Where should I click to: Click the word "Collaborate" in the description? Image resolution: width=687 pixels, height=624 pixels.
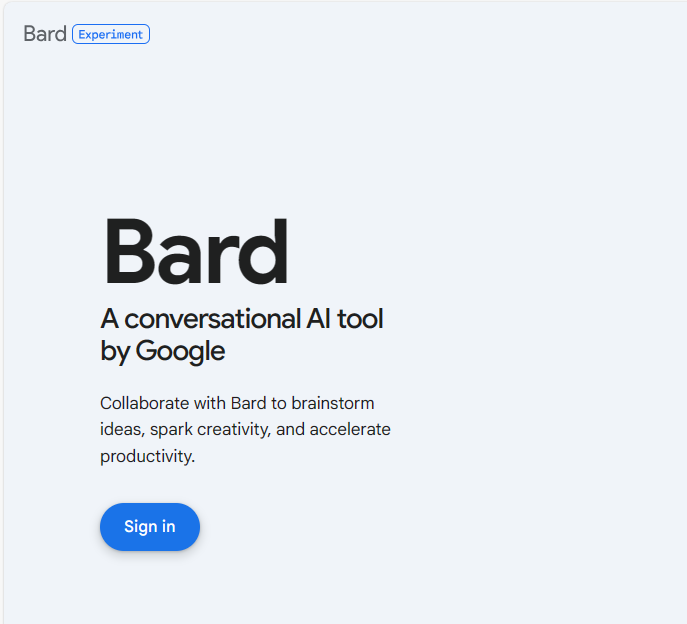point(145,403)
